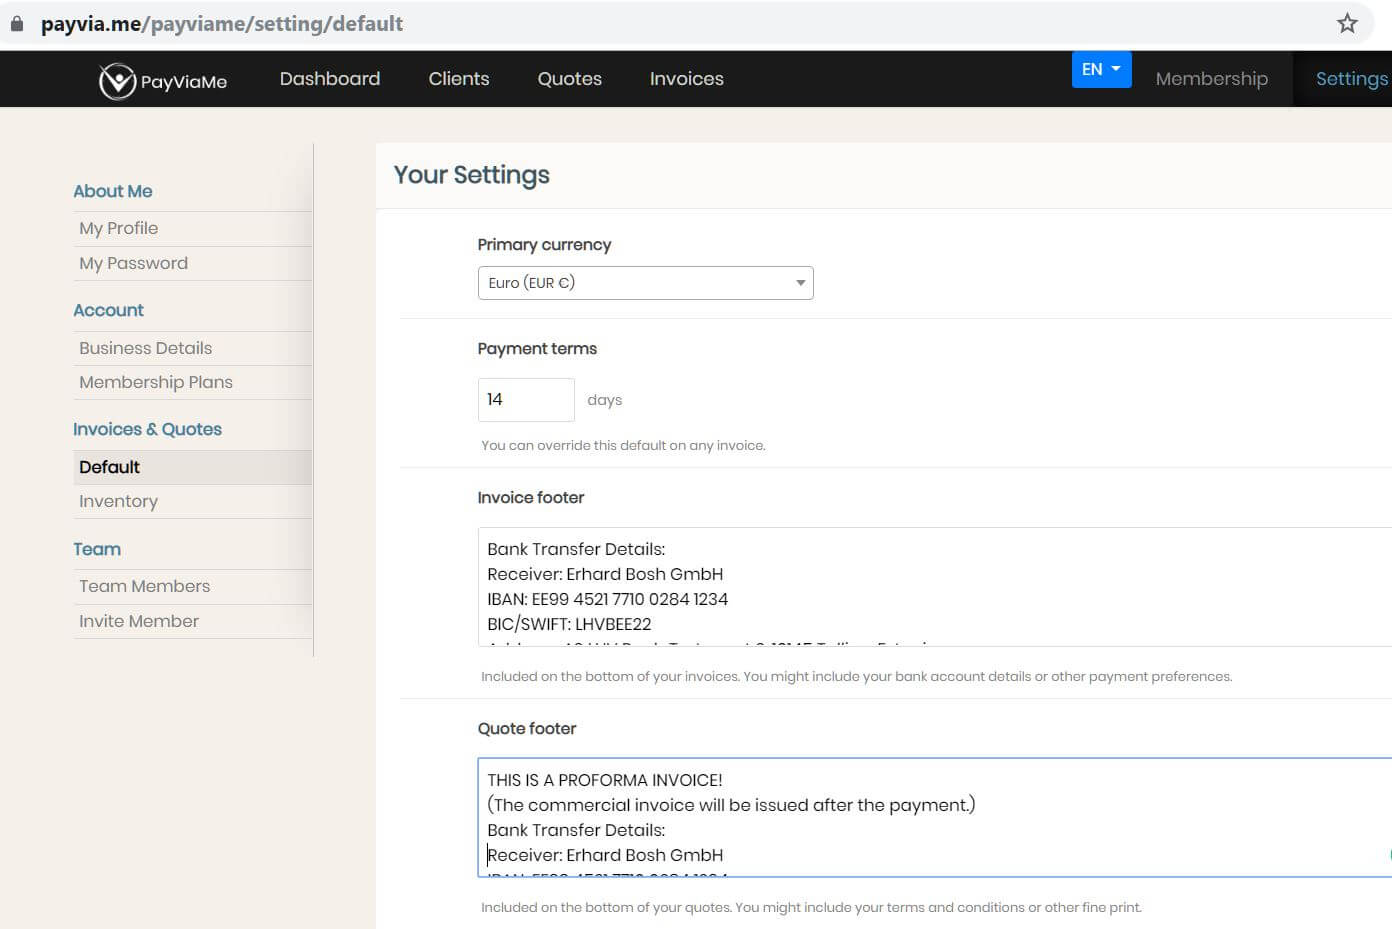
Task: Open Invoices from top navigation
Action: 687,79
